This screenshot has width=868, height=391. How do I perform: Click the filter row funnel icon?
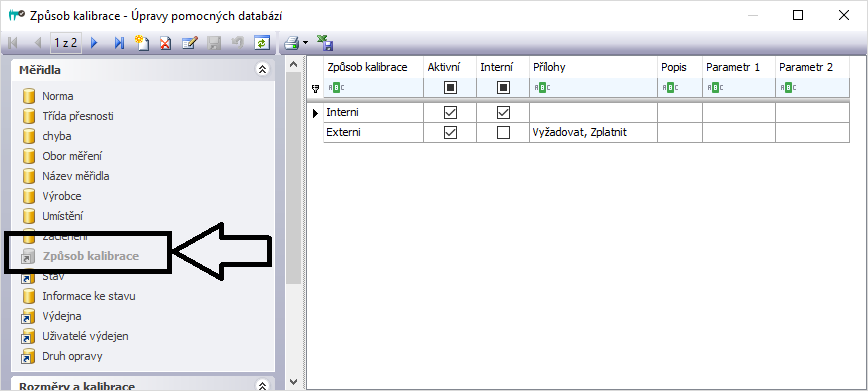pos(316,88)
